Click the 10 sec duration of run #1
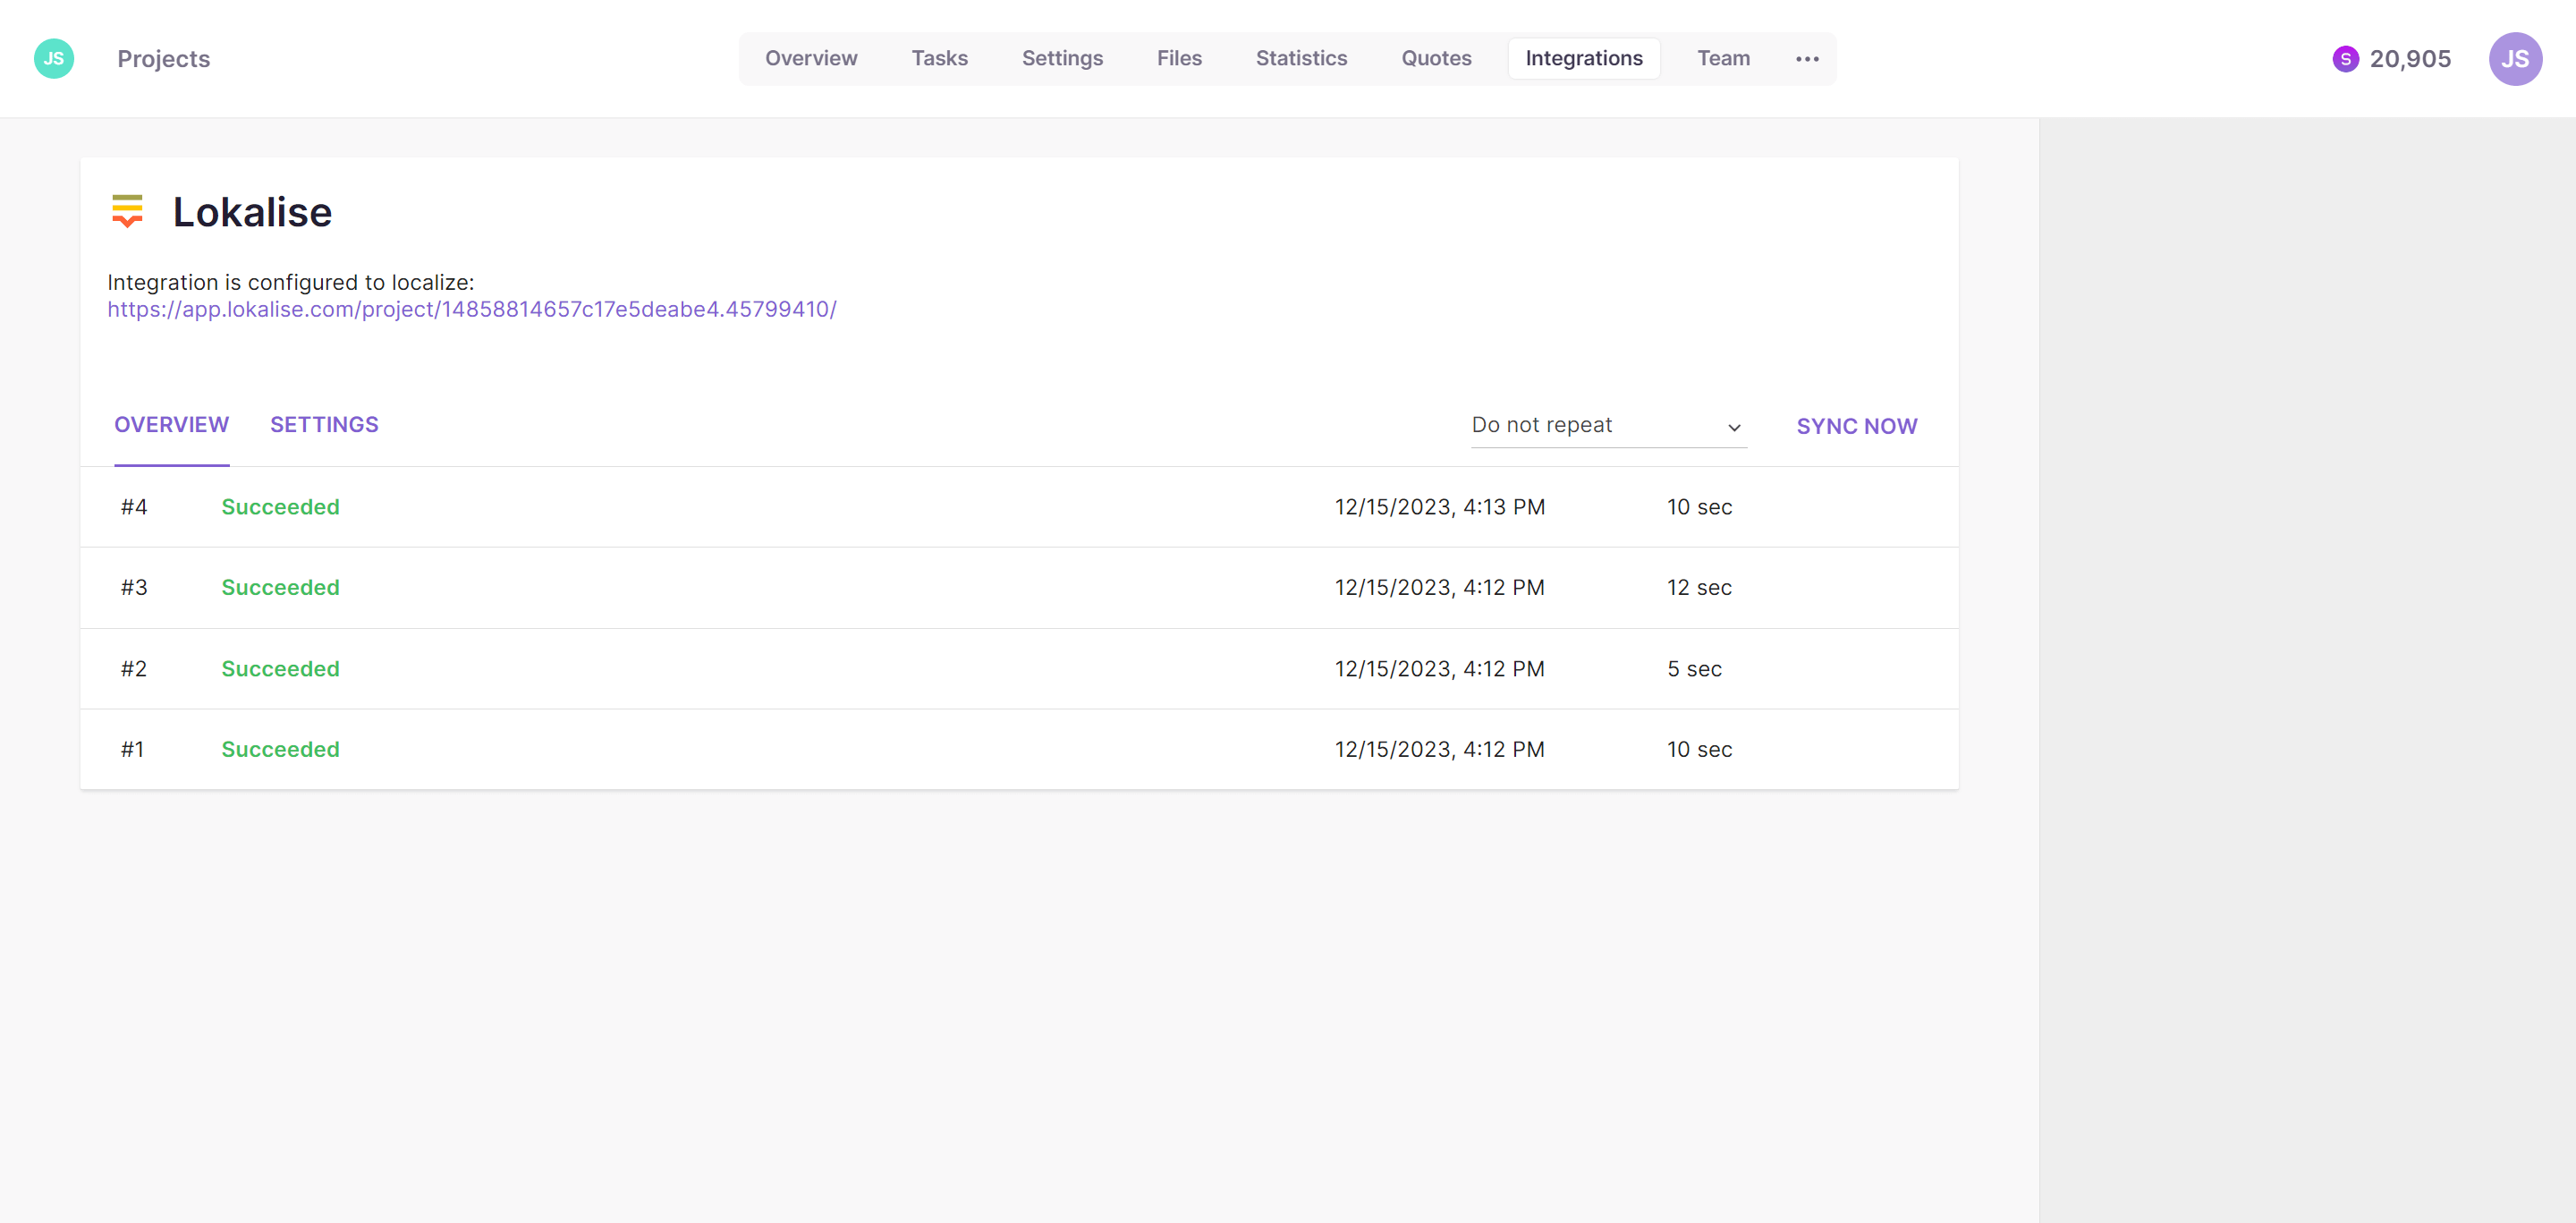The width and height of the screenshot is (2576, 1223). [1699, 750]
